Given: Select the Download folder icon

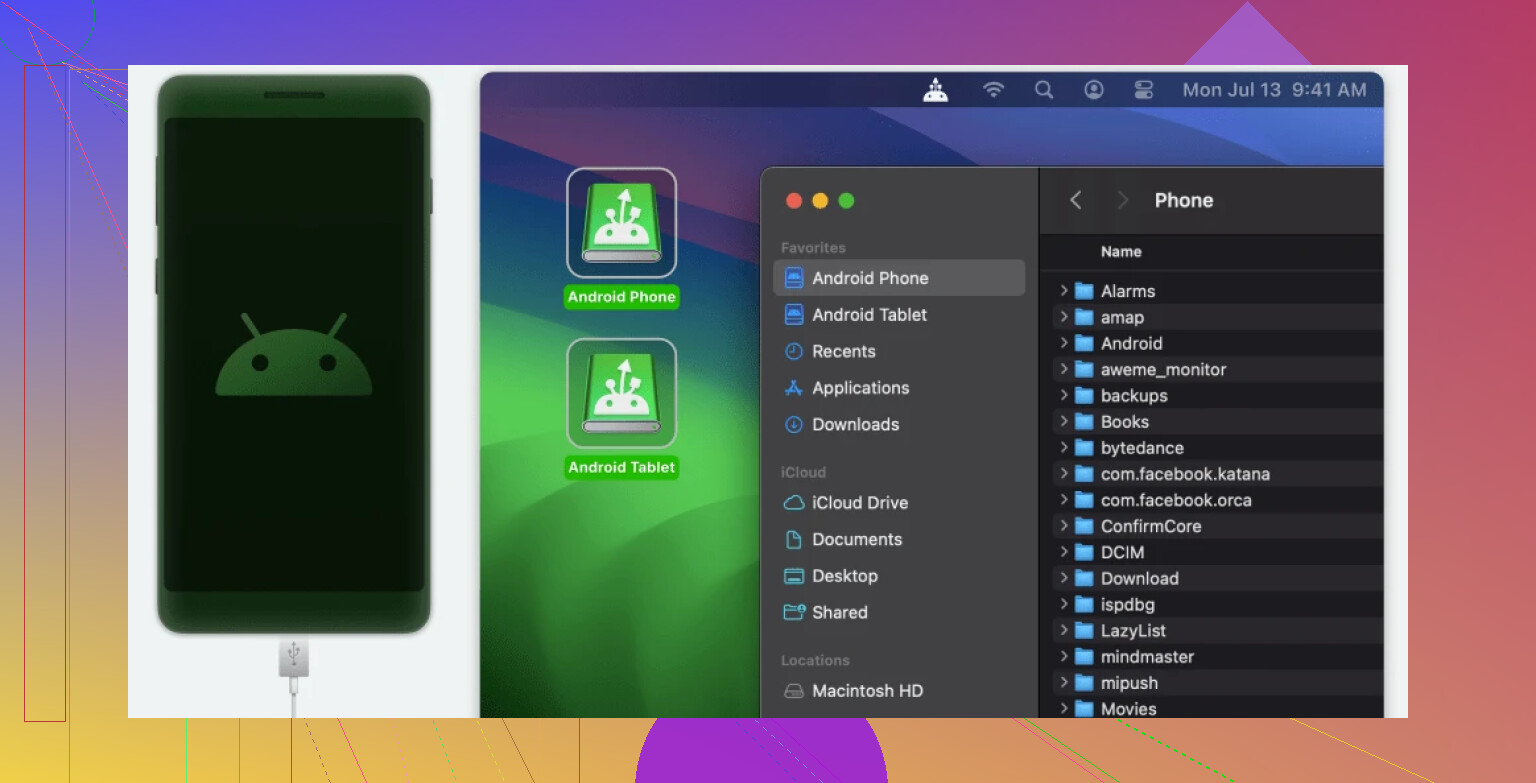Looking at the screenshot, I should pyautogui.click(x=1084, y=578).
